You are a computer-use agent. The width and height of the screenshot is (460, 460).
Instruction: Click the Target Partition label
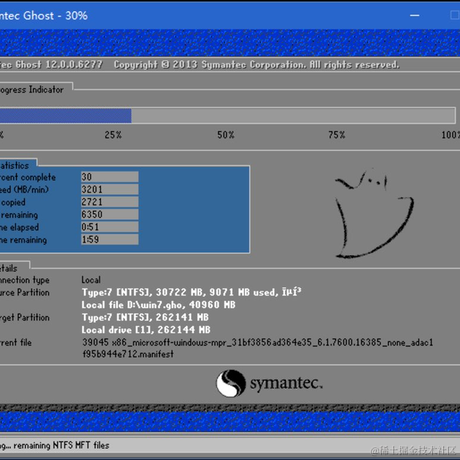pos(25,317)
